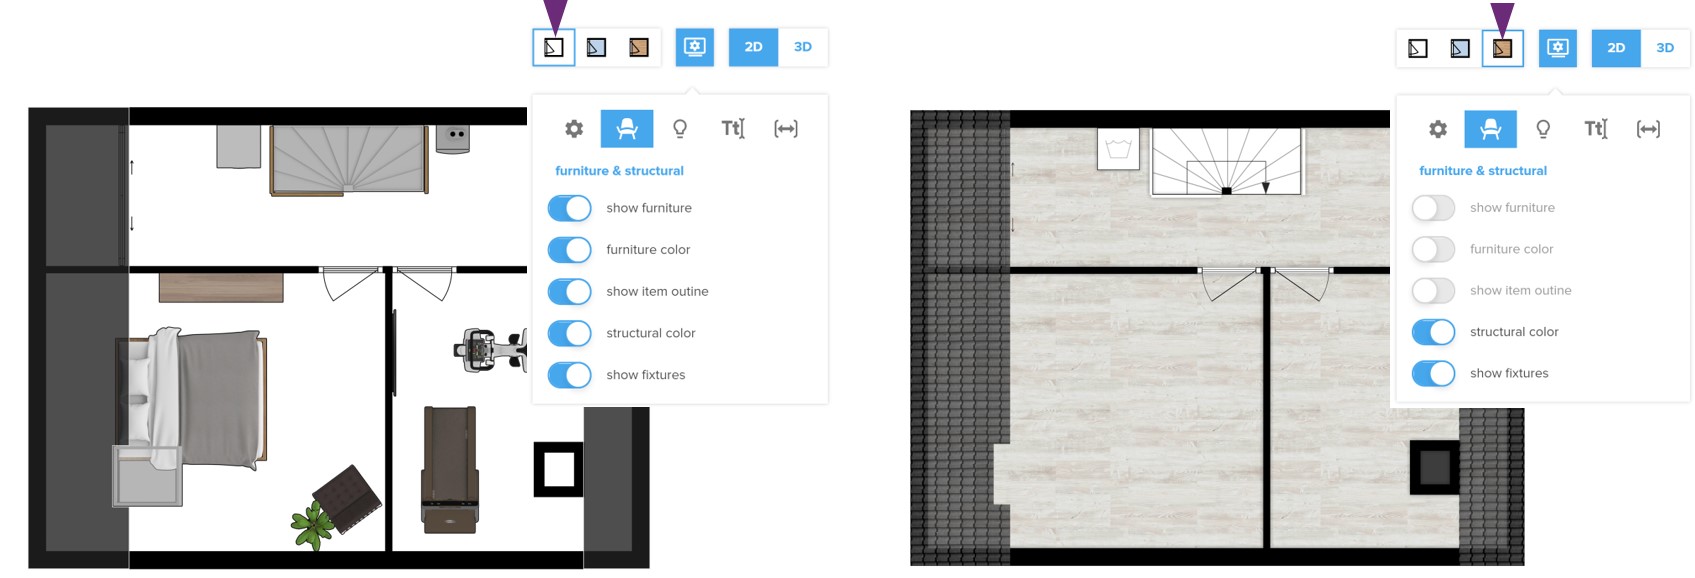
Task: Select blue-tinted preset in left toolbar
Action: tap(596, 48)
